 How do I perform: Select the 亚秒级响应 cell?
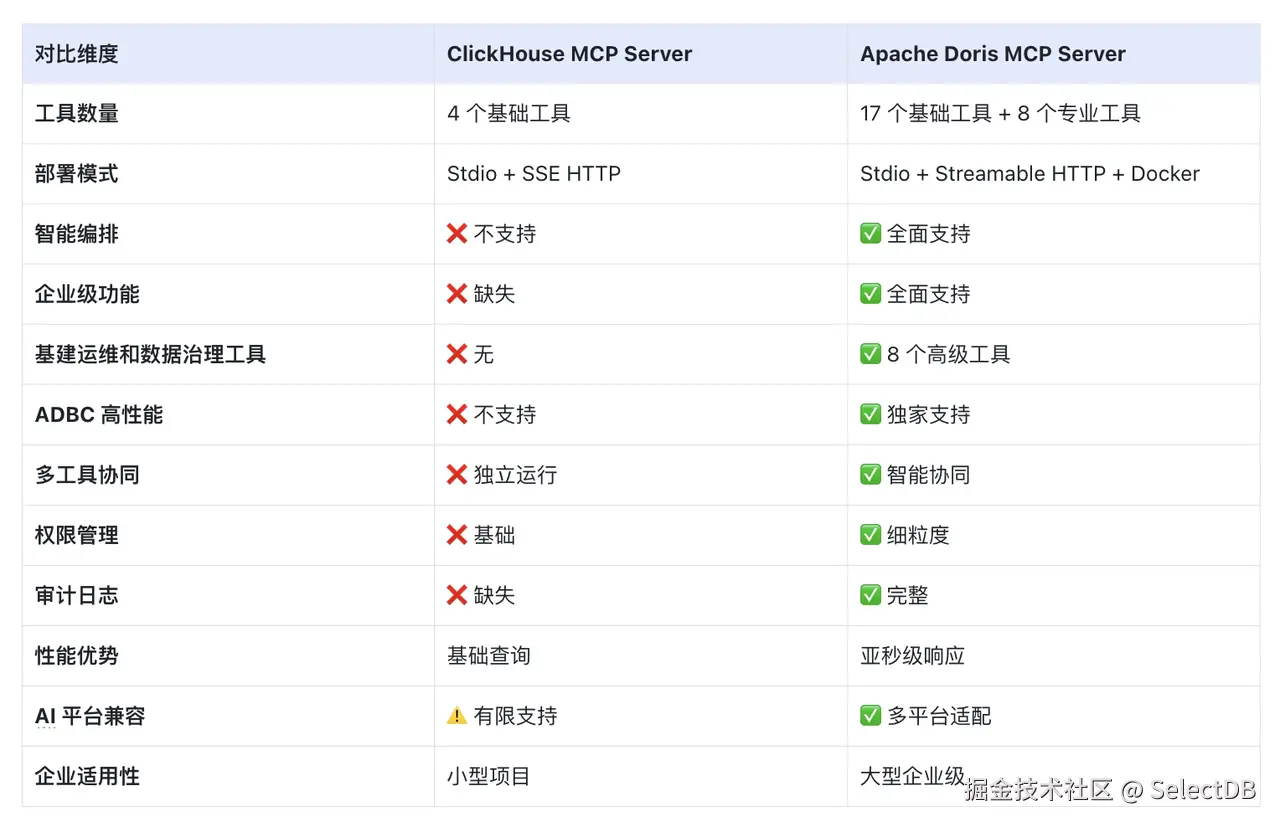[x=912, y=656]
